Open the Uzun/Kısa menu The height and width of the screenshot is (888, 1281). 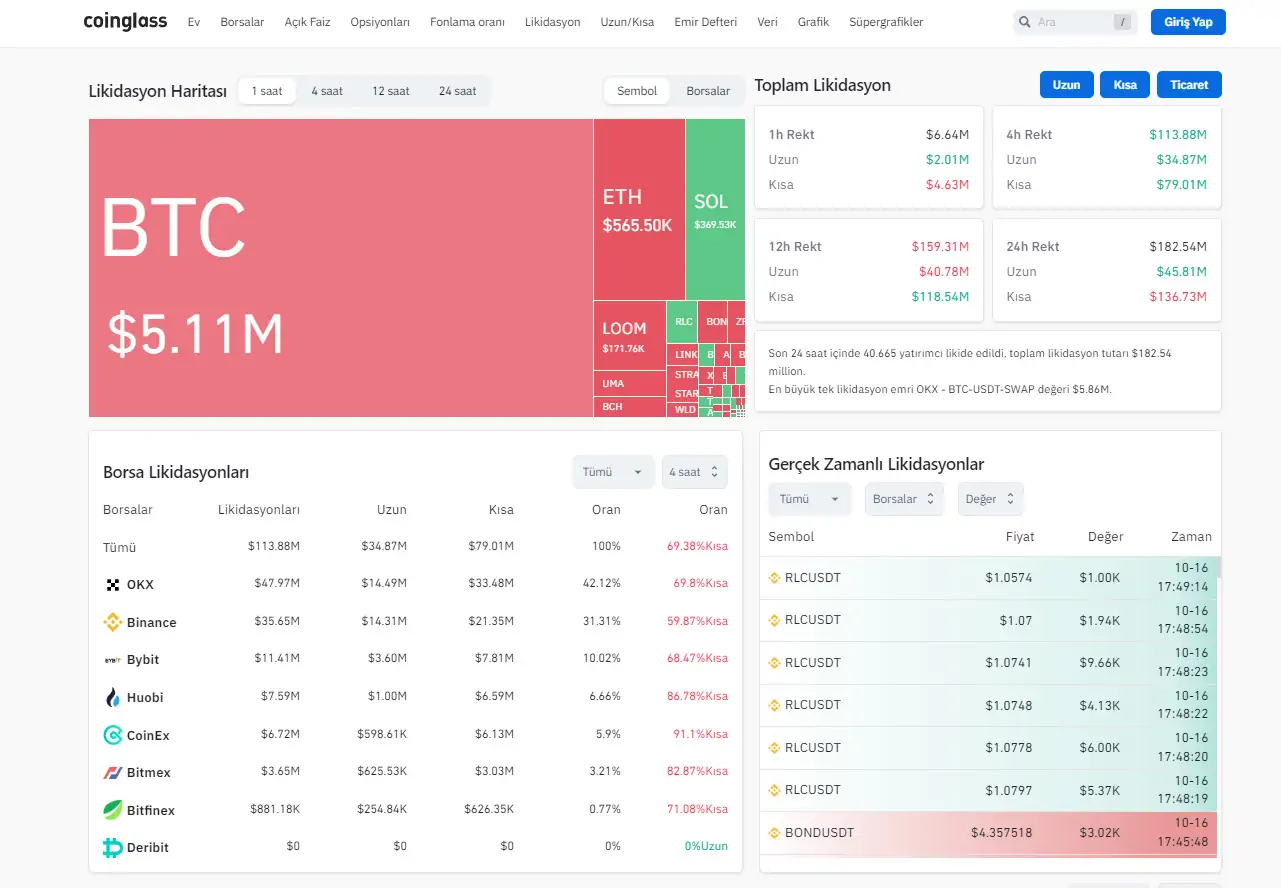(x=627, y=22)
